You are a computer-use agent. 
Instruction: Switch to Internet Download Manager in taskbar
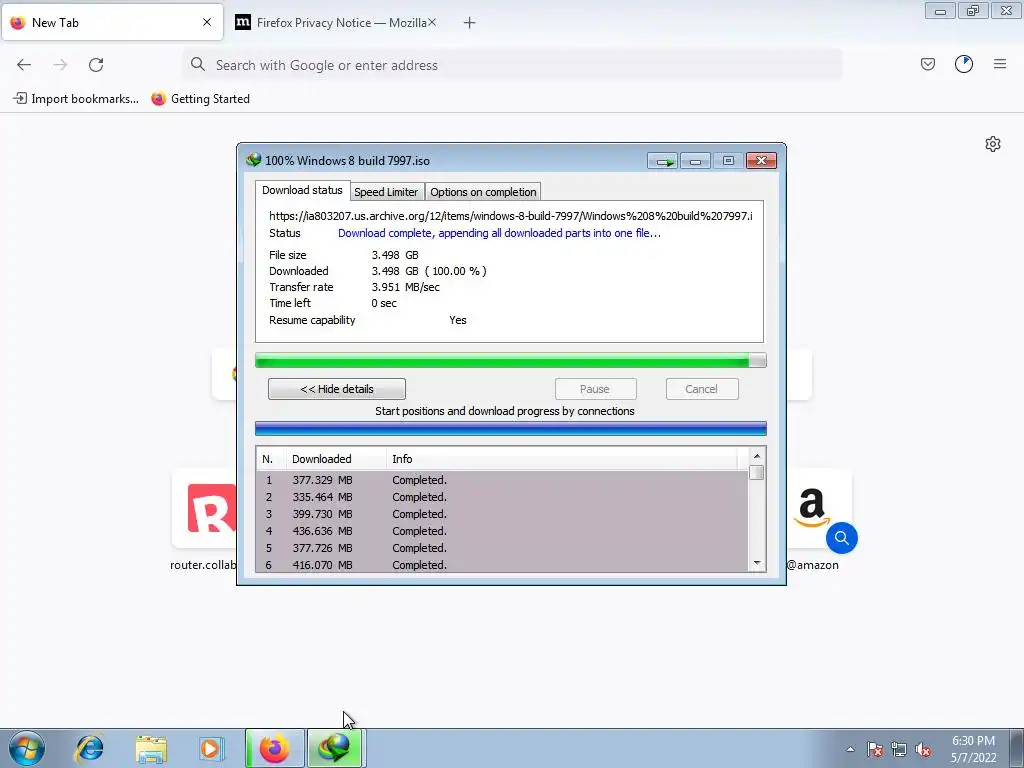point(336,748)
